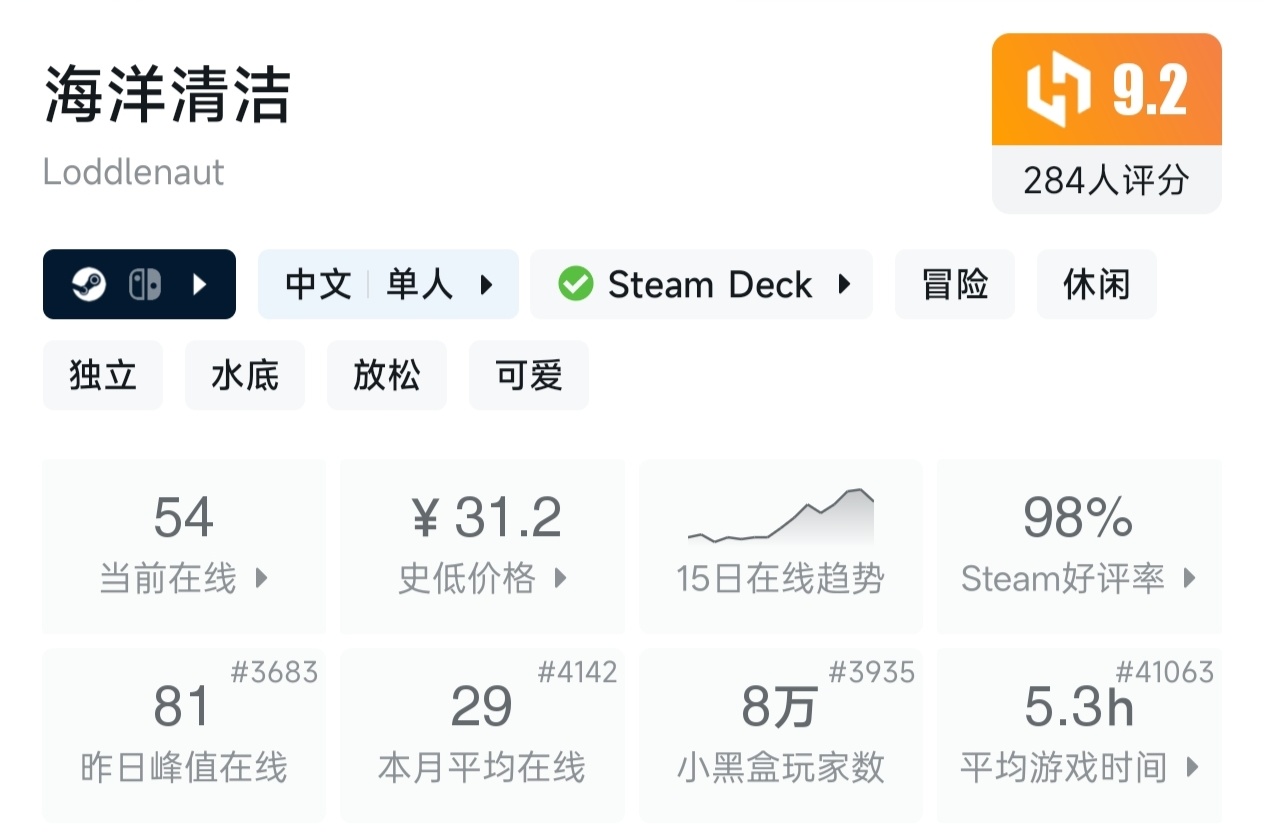Tap the 水底 tag

[245, 375]
